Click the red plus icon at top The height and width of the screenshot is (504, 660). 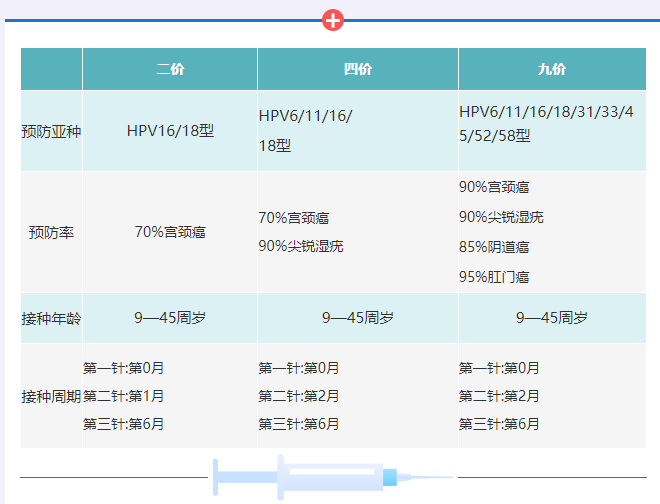click(x=333, y=19)
